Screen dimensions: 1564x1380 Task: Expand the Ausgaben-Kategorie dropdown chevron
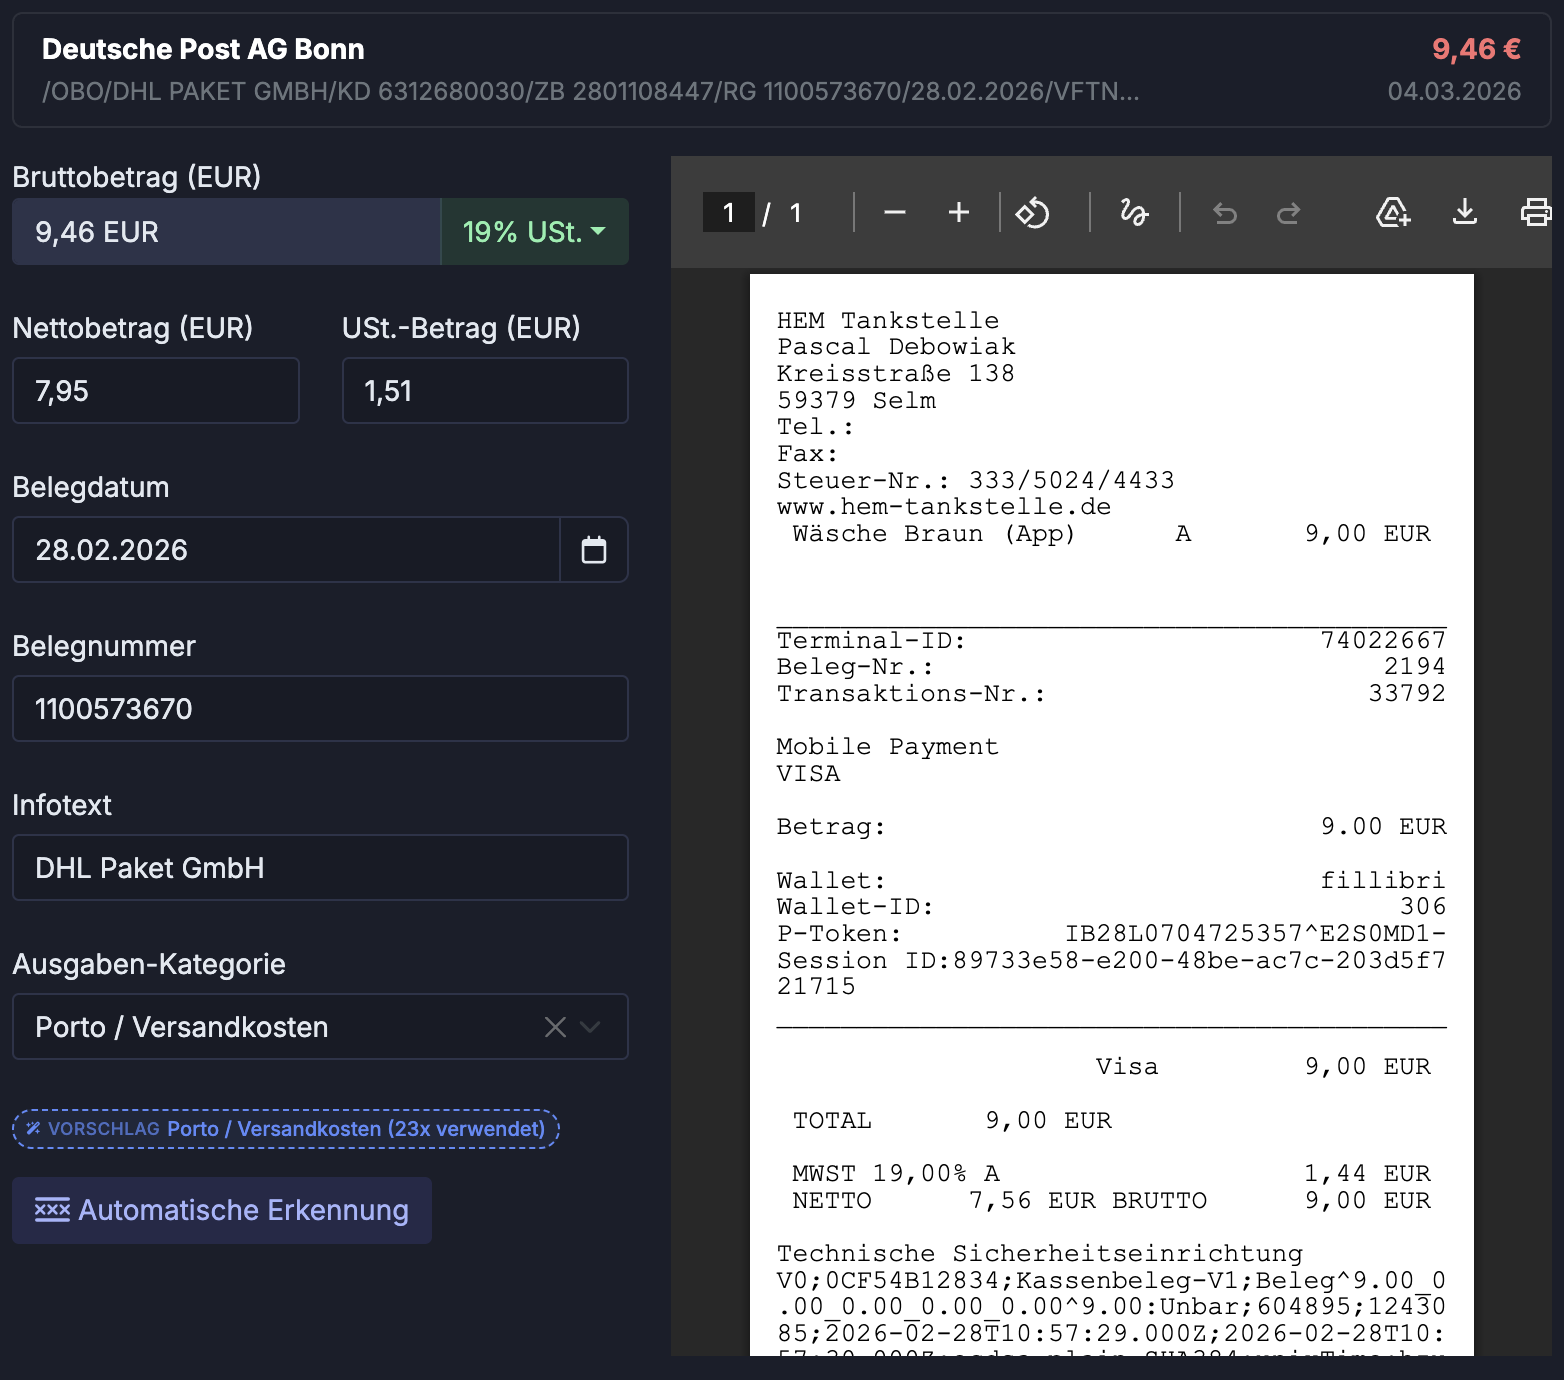(591, 1027)
